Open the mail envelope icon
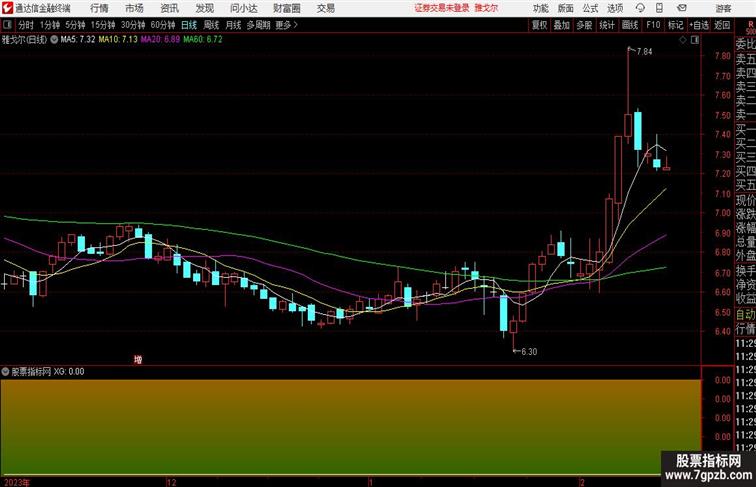Screen dimensions: 756x487 682,8
